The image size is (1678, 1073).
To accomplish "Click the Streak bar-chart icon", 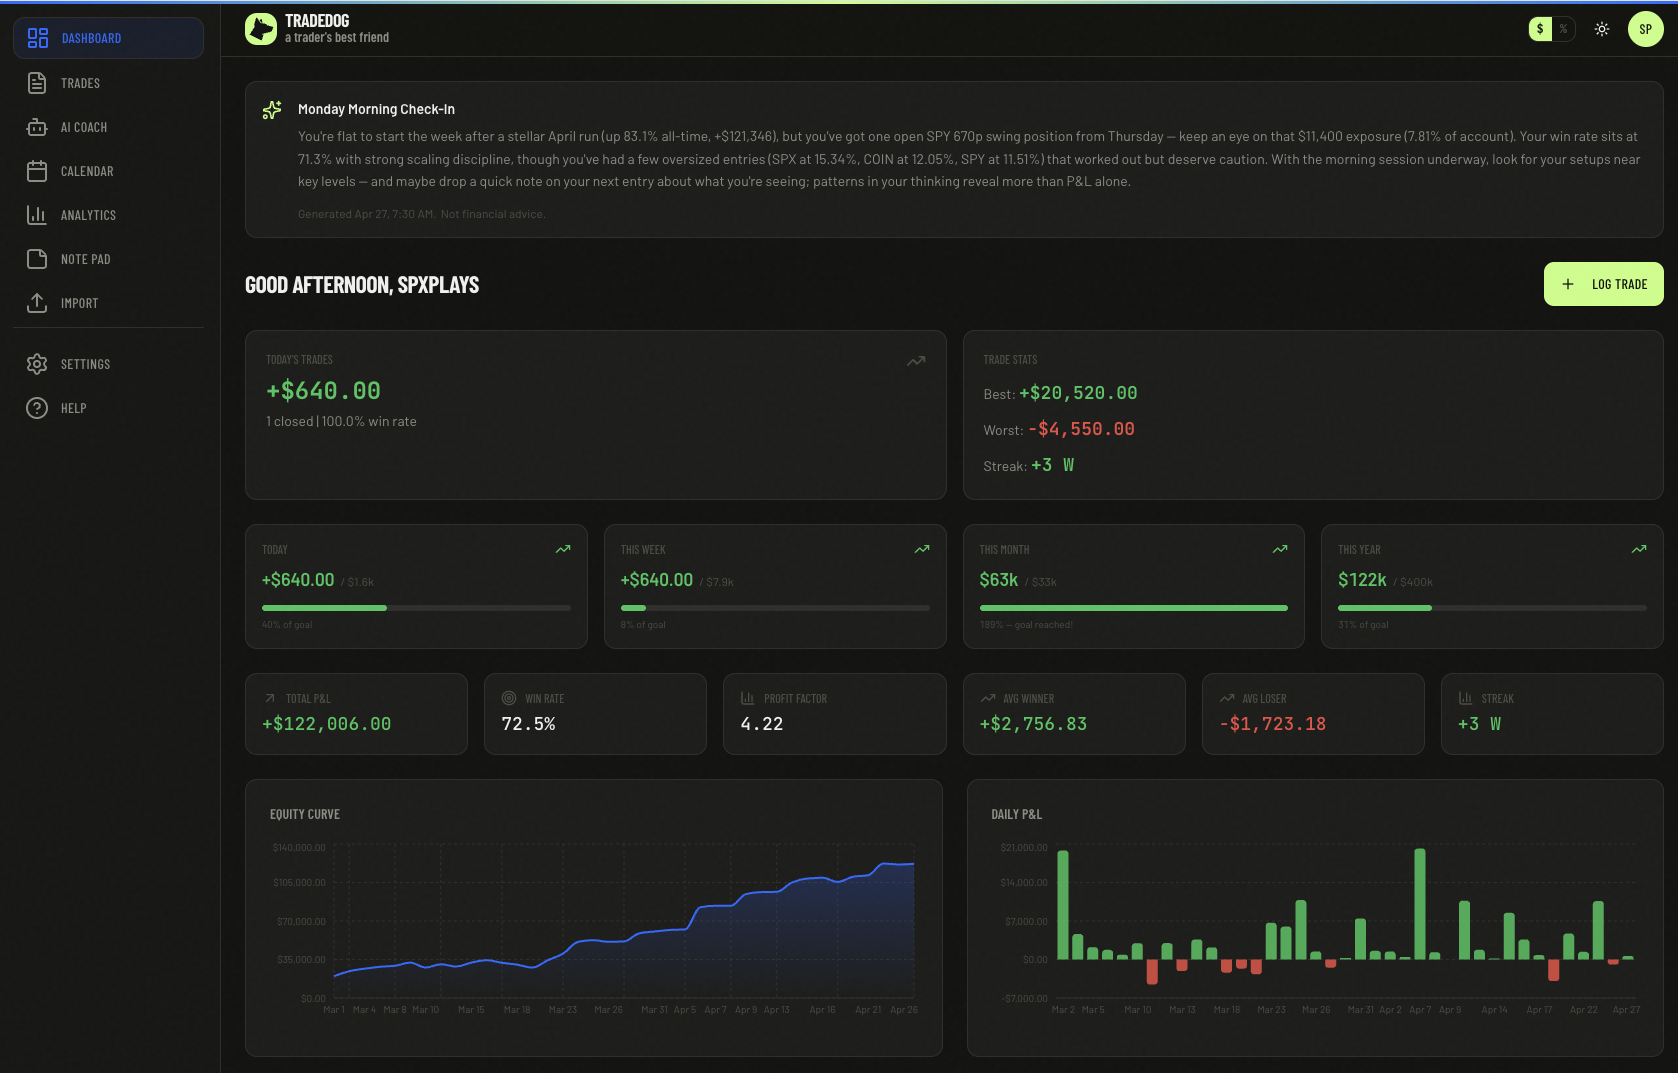I will click(x=1465, y=698).
